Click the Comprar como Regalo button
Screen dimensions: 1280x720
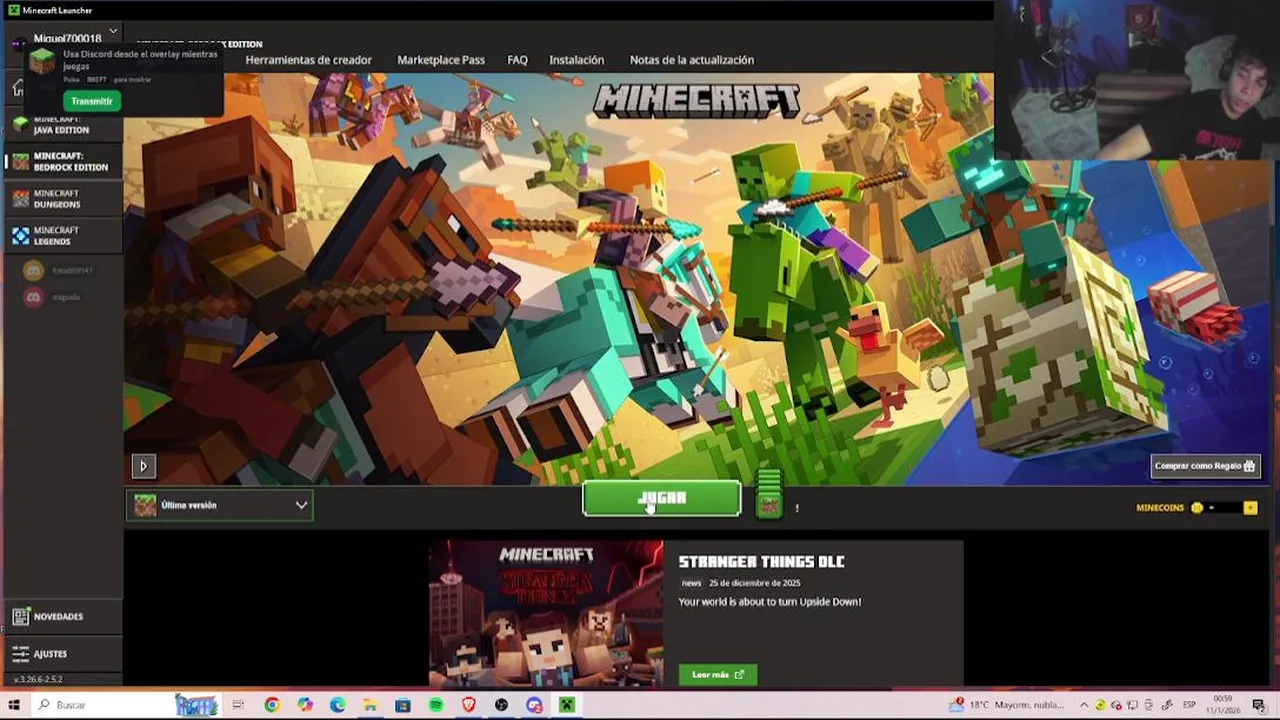[1205, 466]
